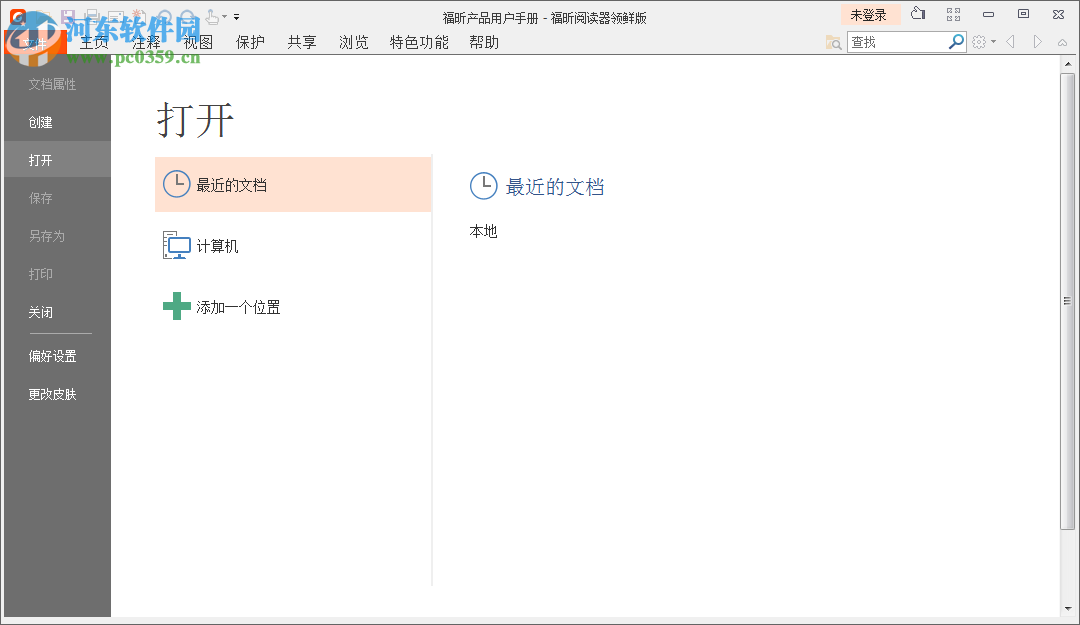Screen dimensions: 1080x625
Task: Switch to the 主页 tab
Action: tap(94, 43)
